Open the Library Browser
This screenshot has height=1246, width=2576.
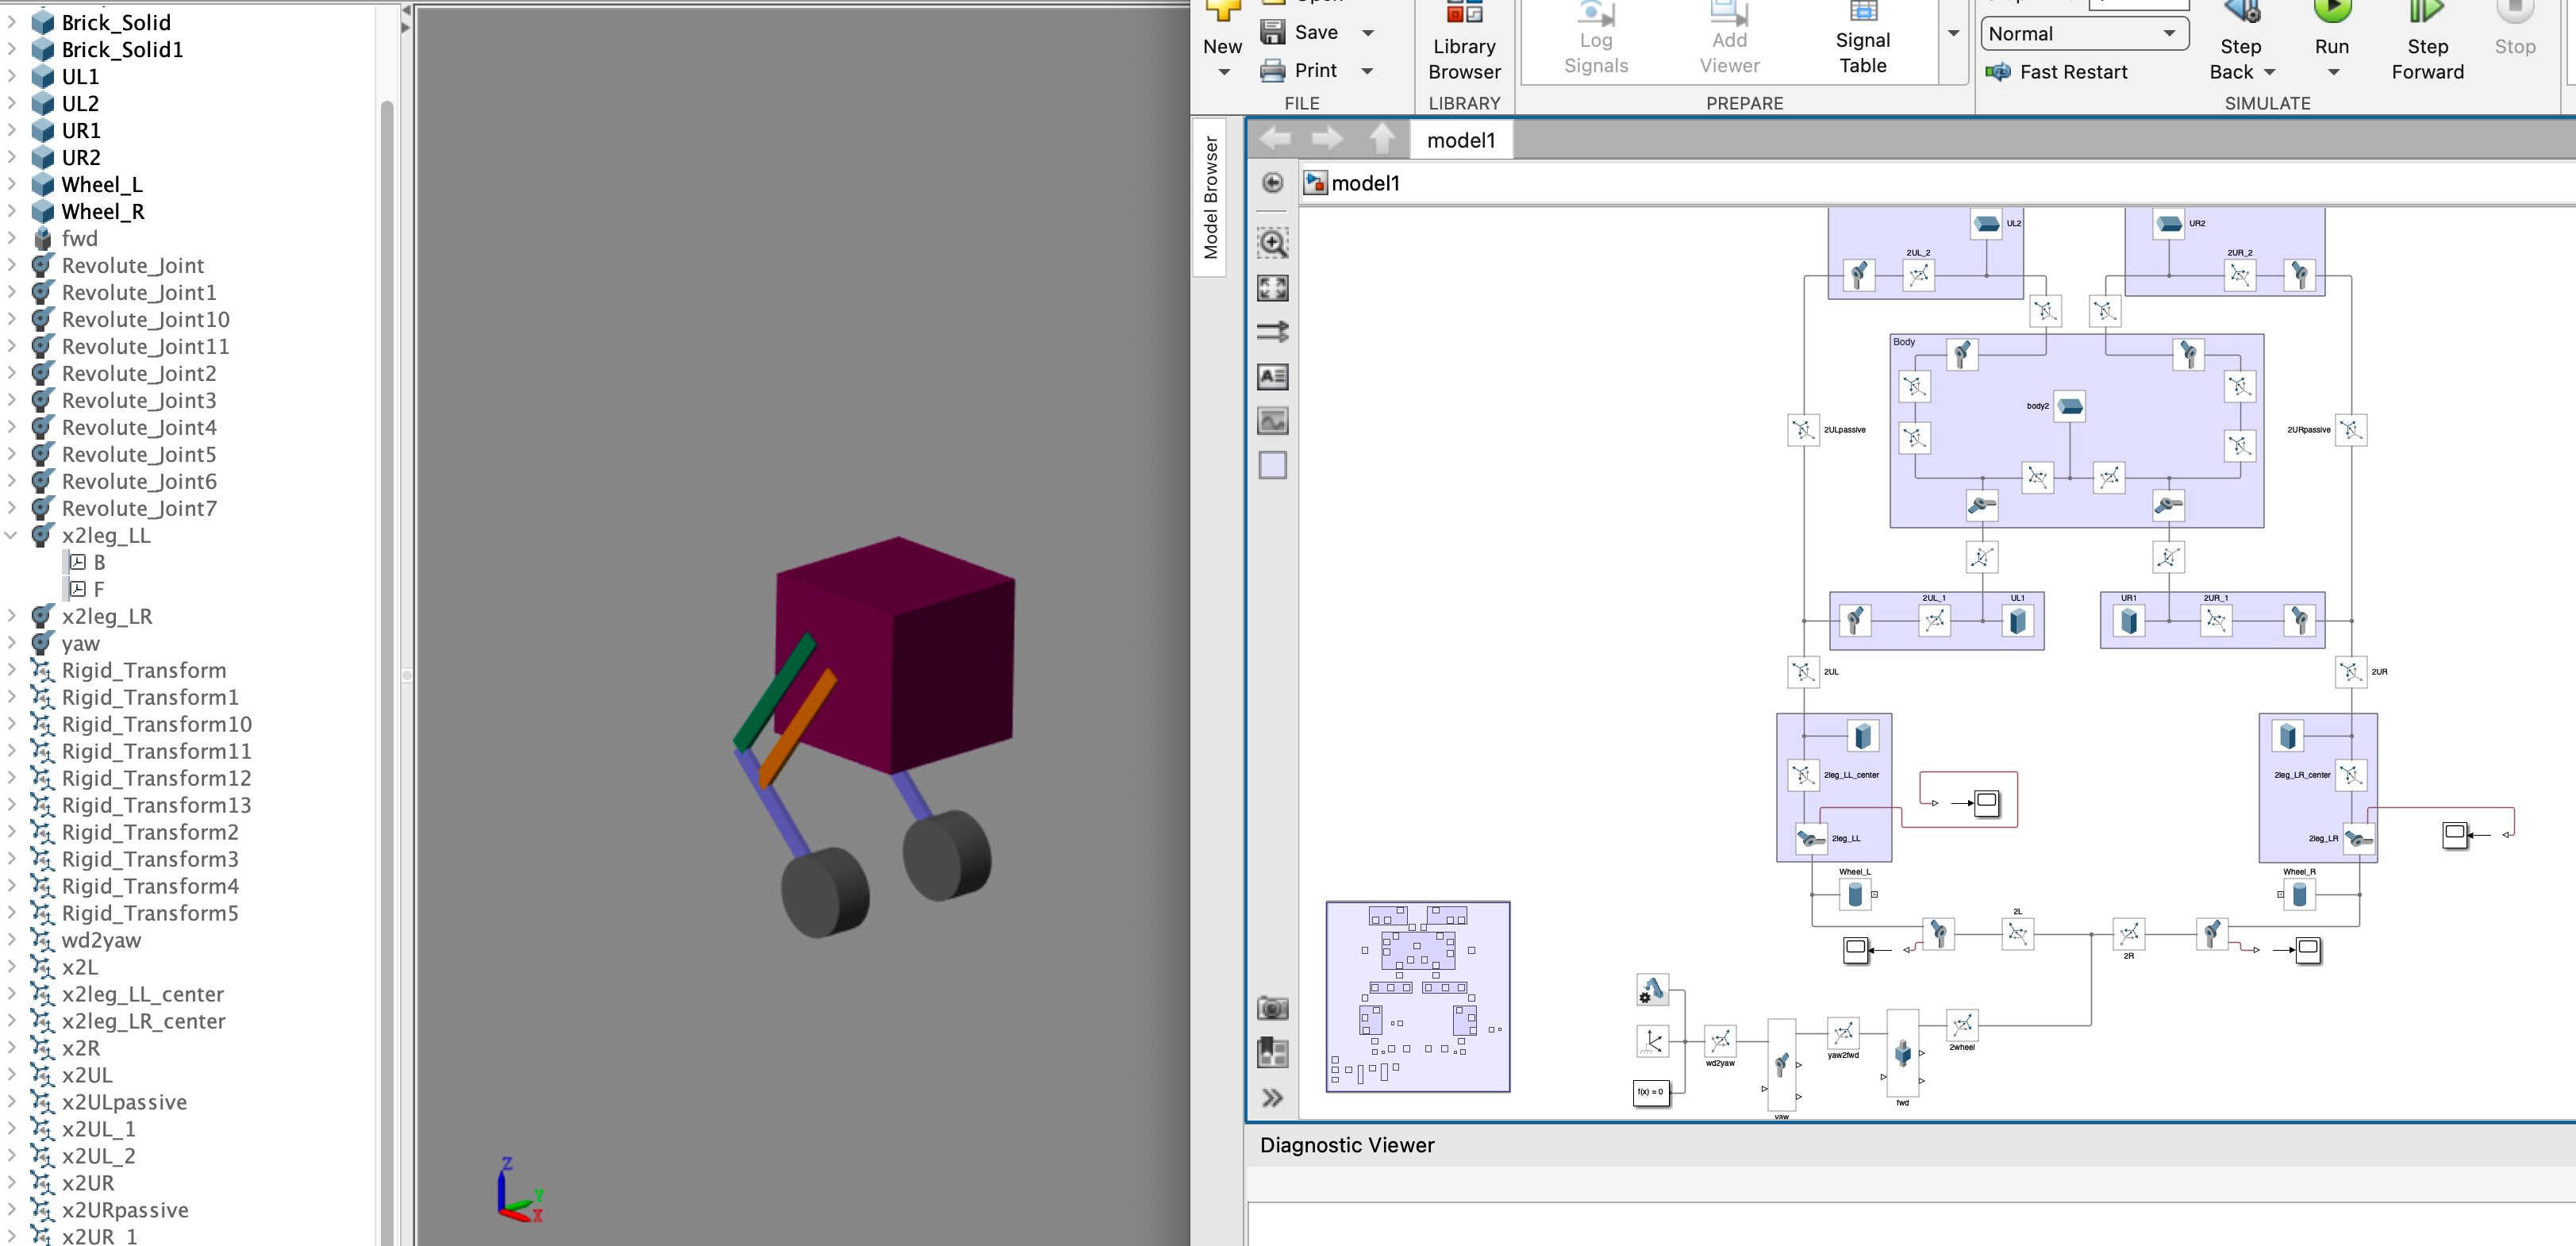point(1464,47)
